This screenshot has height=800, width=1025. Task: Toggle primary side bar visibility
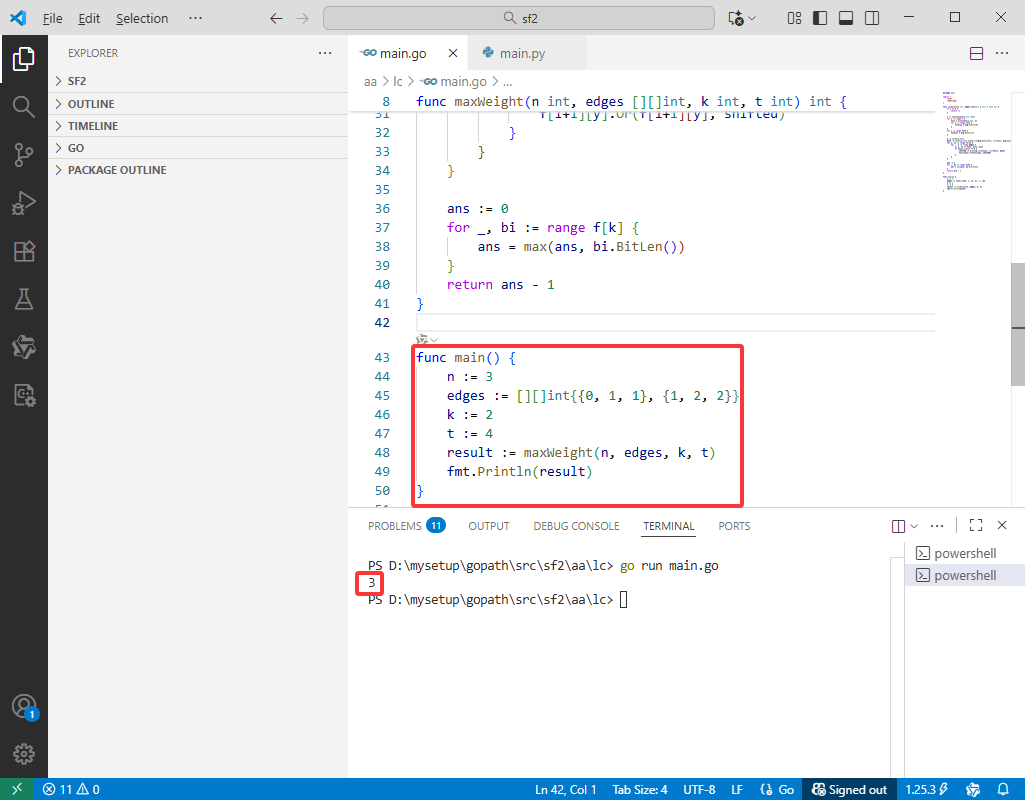point(820,18)
